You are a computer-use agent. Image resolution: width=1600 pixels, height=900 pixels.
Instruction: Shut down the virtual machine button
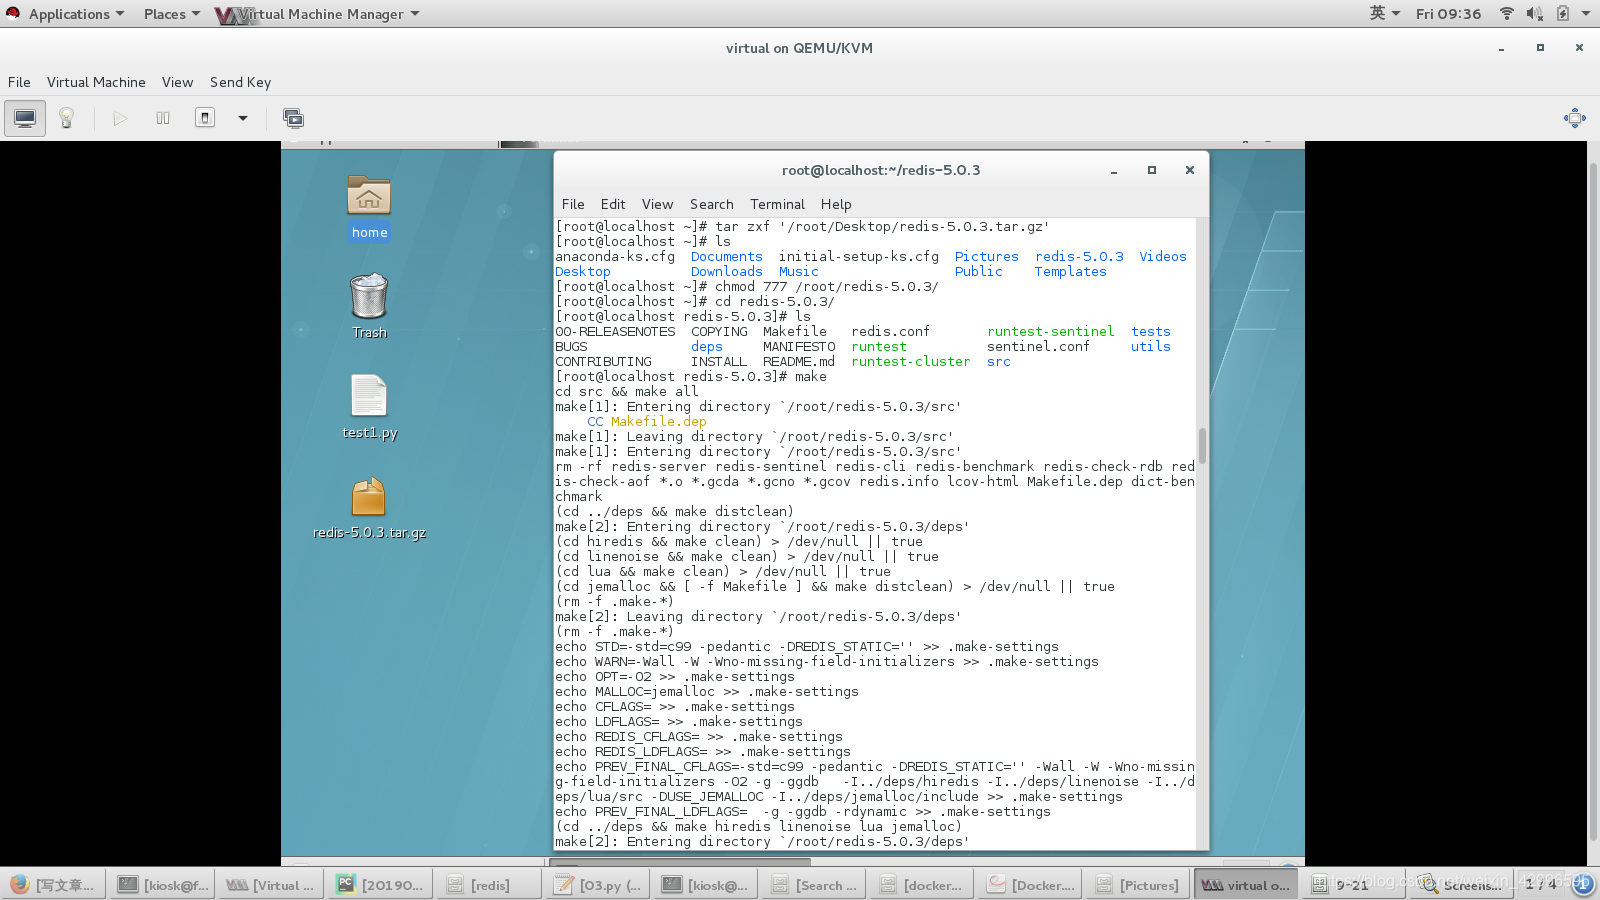coord(205,118)
